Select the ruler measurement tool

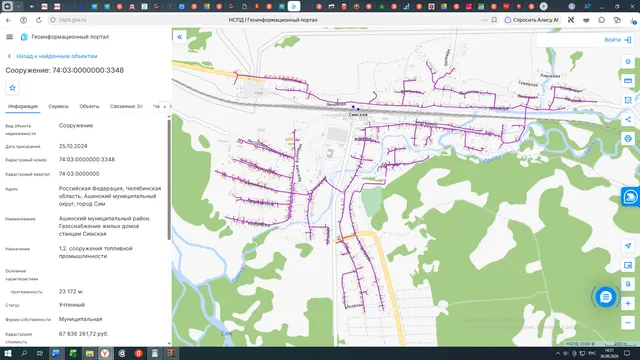tap(628, 81)
